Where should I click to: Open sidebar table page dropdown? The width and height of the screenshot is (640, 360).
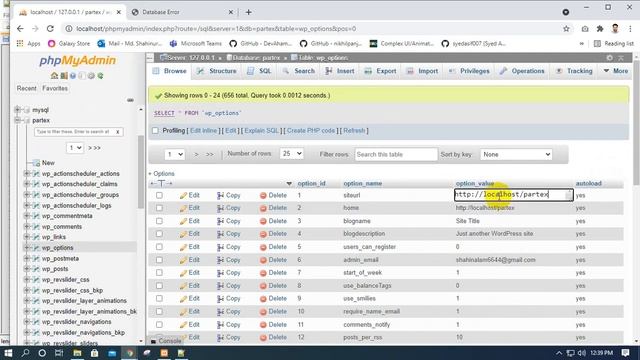point(75,147)
